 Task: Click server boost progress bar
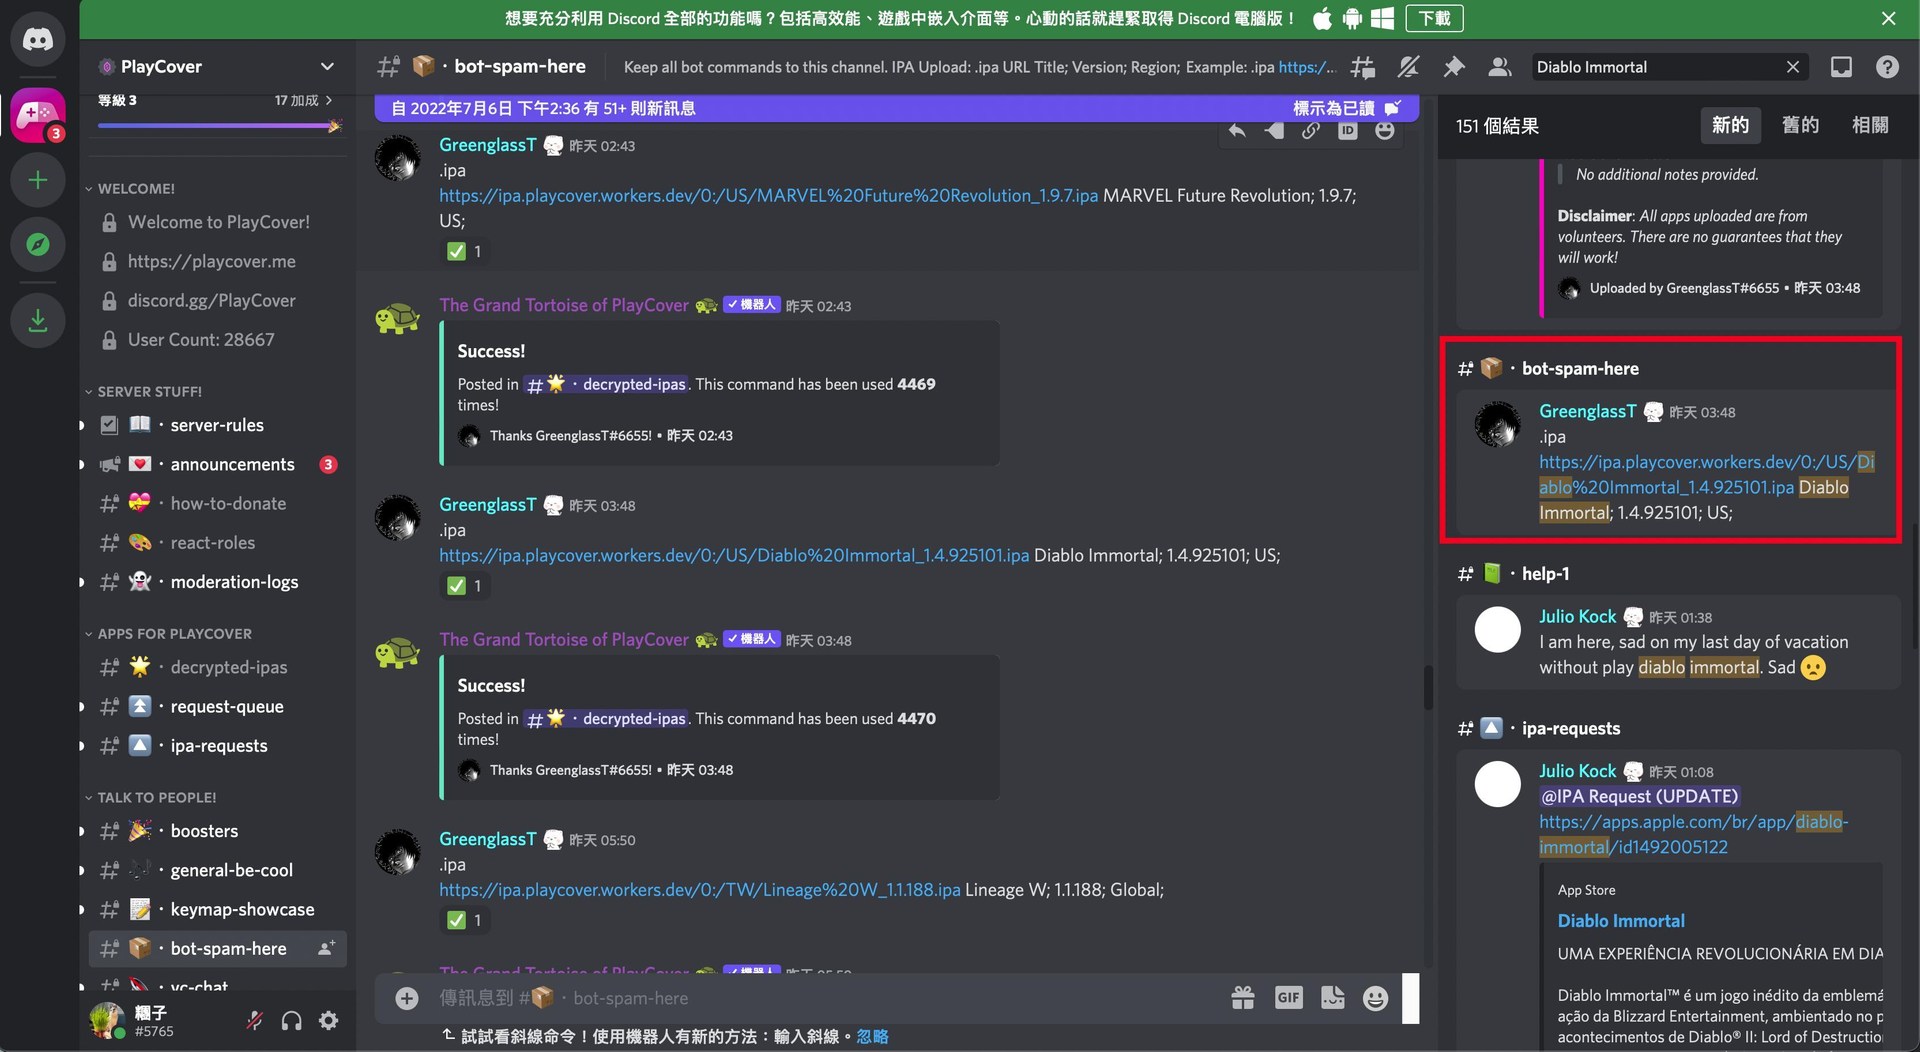pos(218,126)
